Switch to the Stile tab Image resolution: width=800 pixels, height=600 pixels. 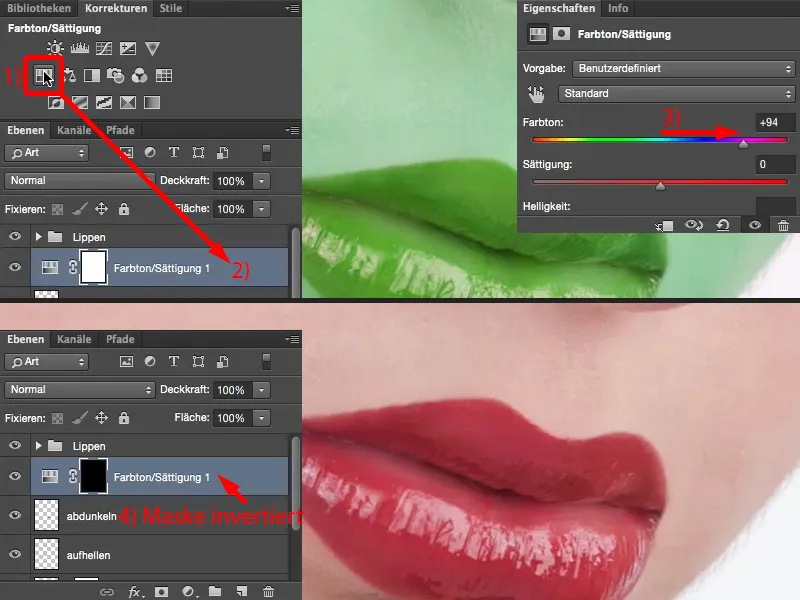tap(170, 8)
